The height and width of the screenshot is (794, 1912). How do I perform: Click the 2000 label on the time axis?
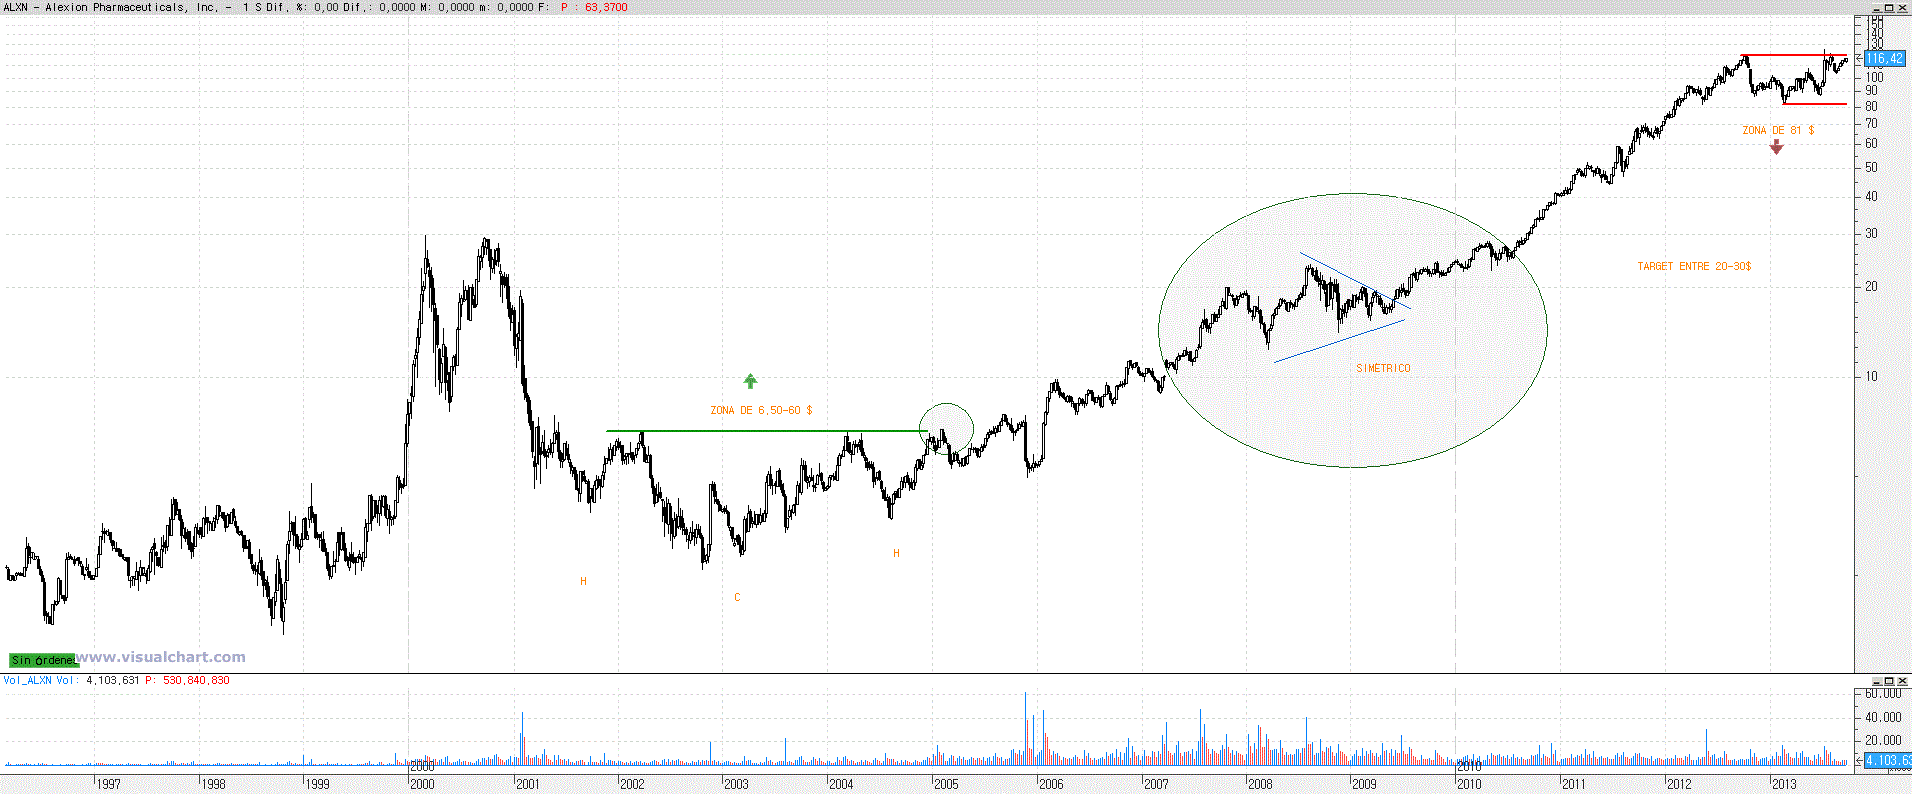tap(422, 784)
